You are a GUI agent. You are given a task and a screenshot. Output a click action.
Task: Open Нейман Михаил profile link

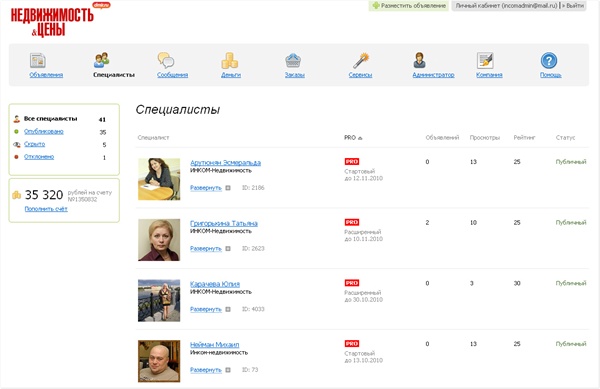click(214, 345)
